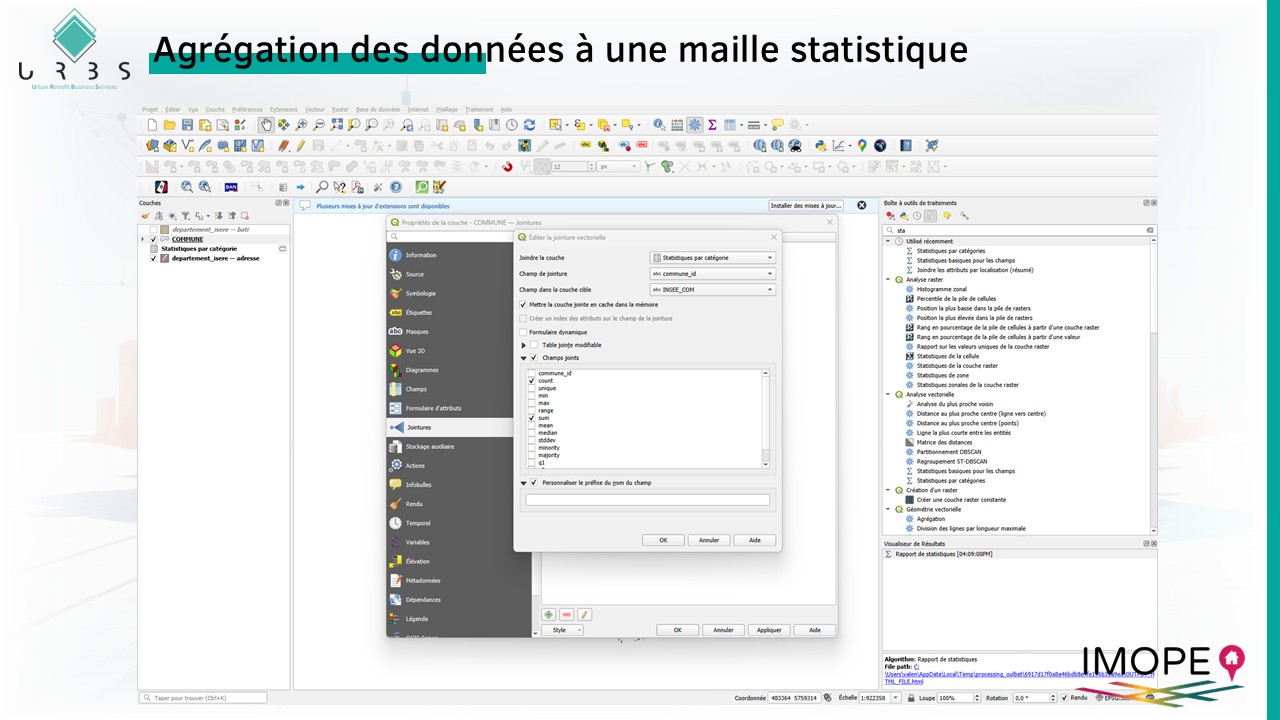Click Annuler in the join editor dialog
This screenshot has height=720, width=1280.
pyautogui.click(x=709, y=540)
